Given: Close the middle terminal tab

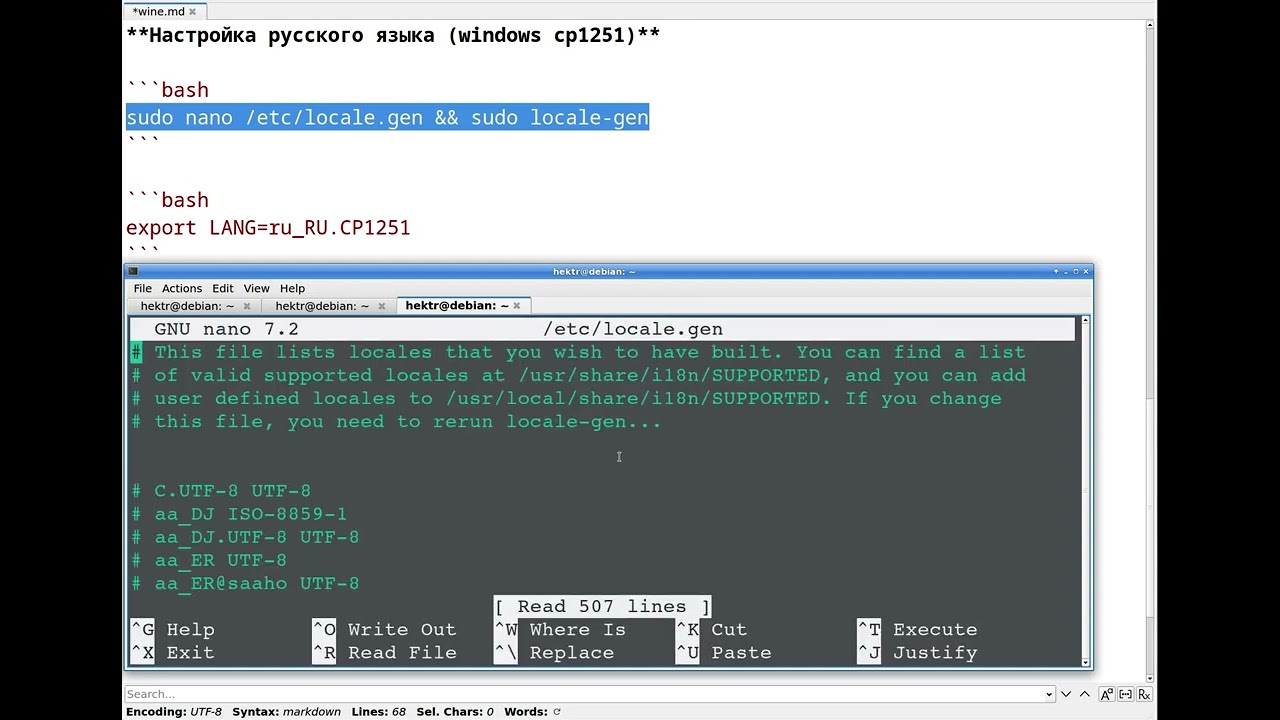Looking at the screenshot, I should pyautogui.click(x=381, y=306).
